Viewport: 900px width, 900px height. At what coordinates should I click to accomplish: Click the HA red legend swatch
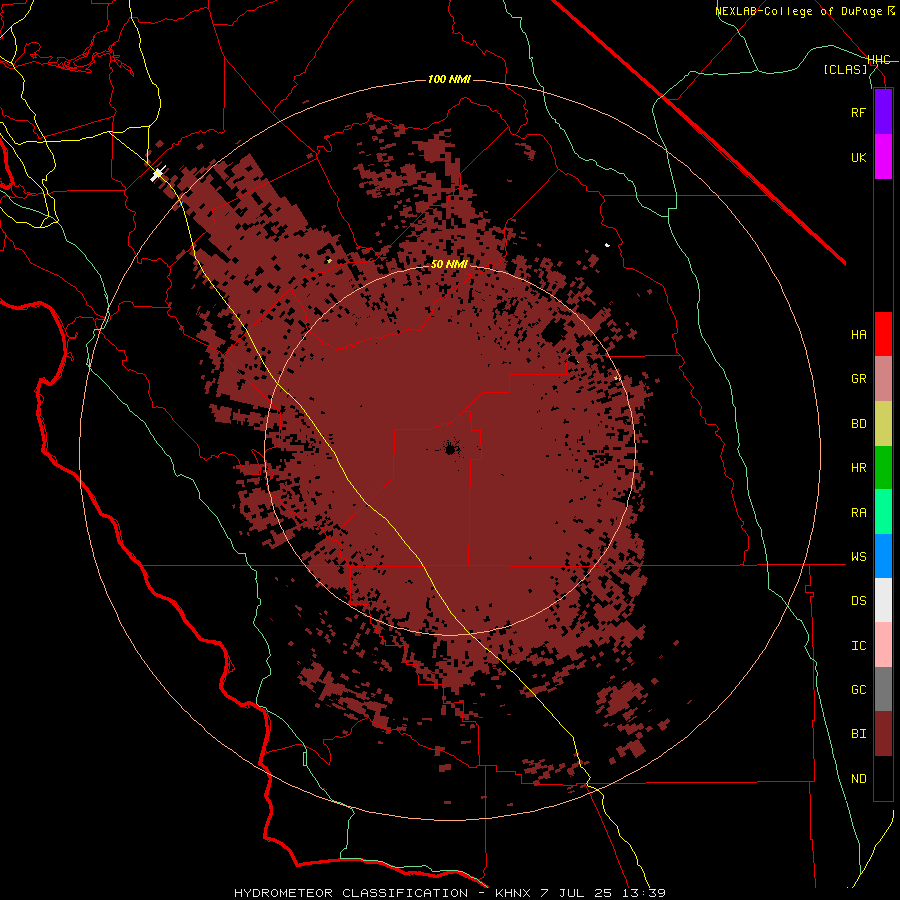coord(883,334)
